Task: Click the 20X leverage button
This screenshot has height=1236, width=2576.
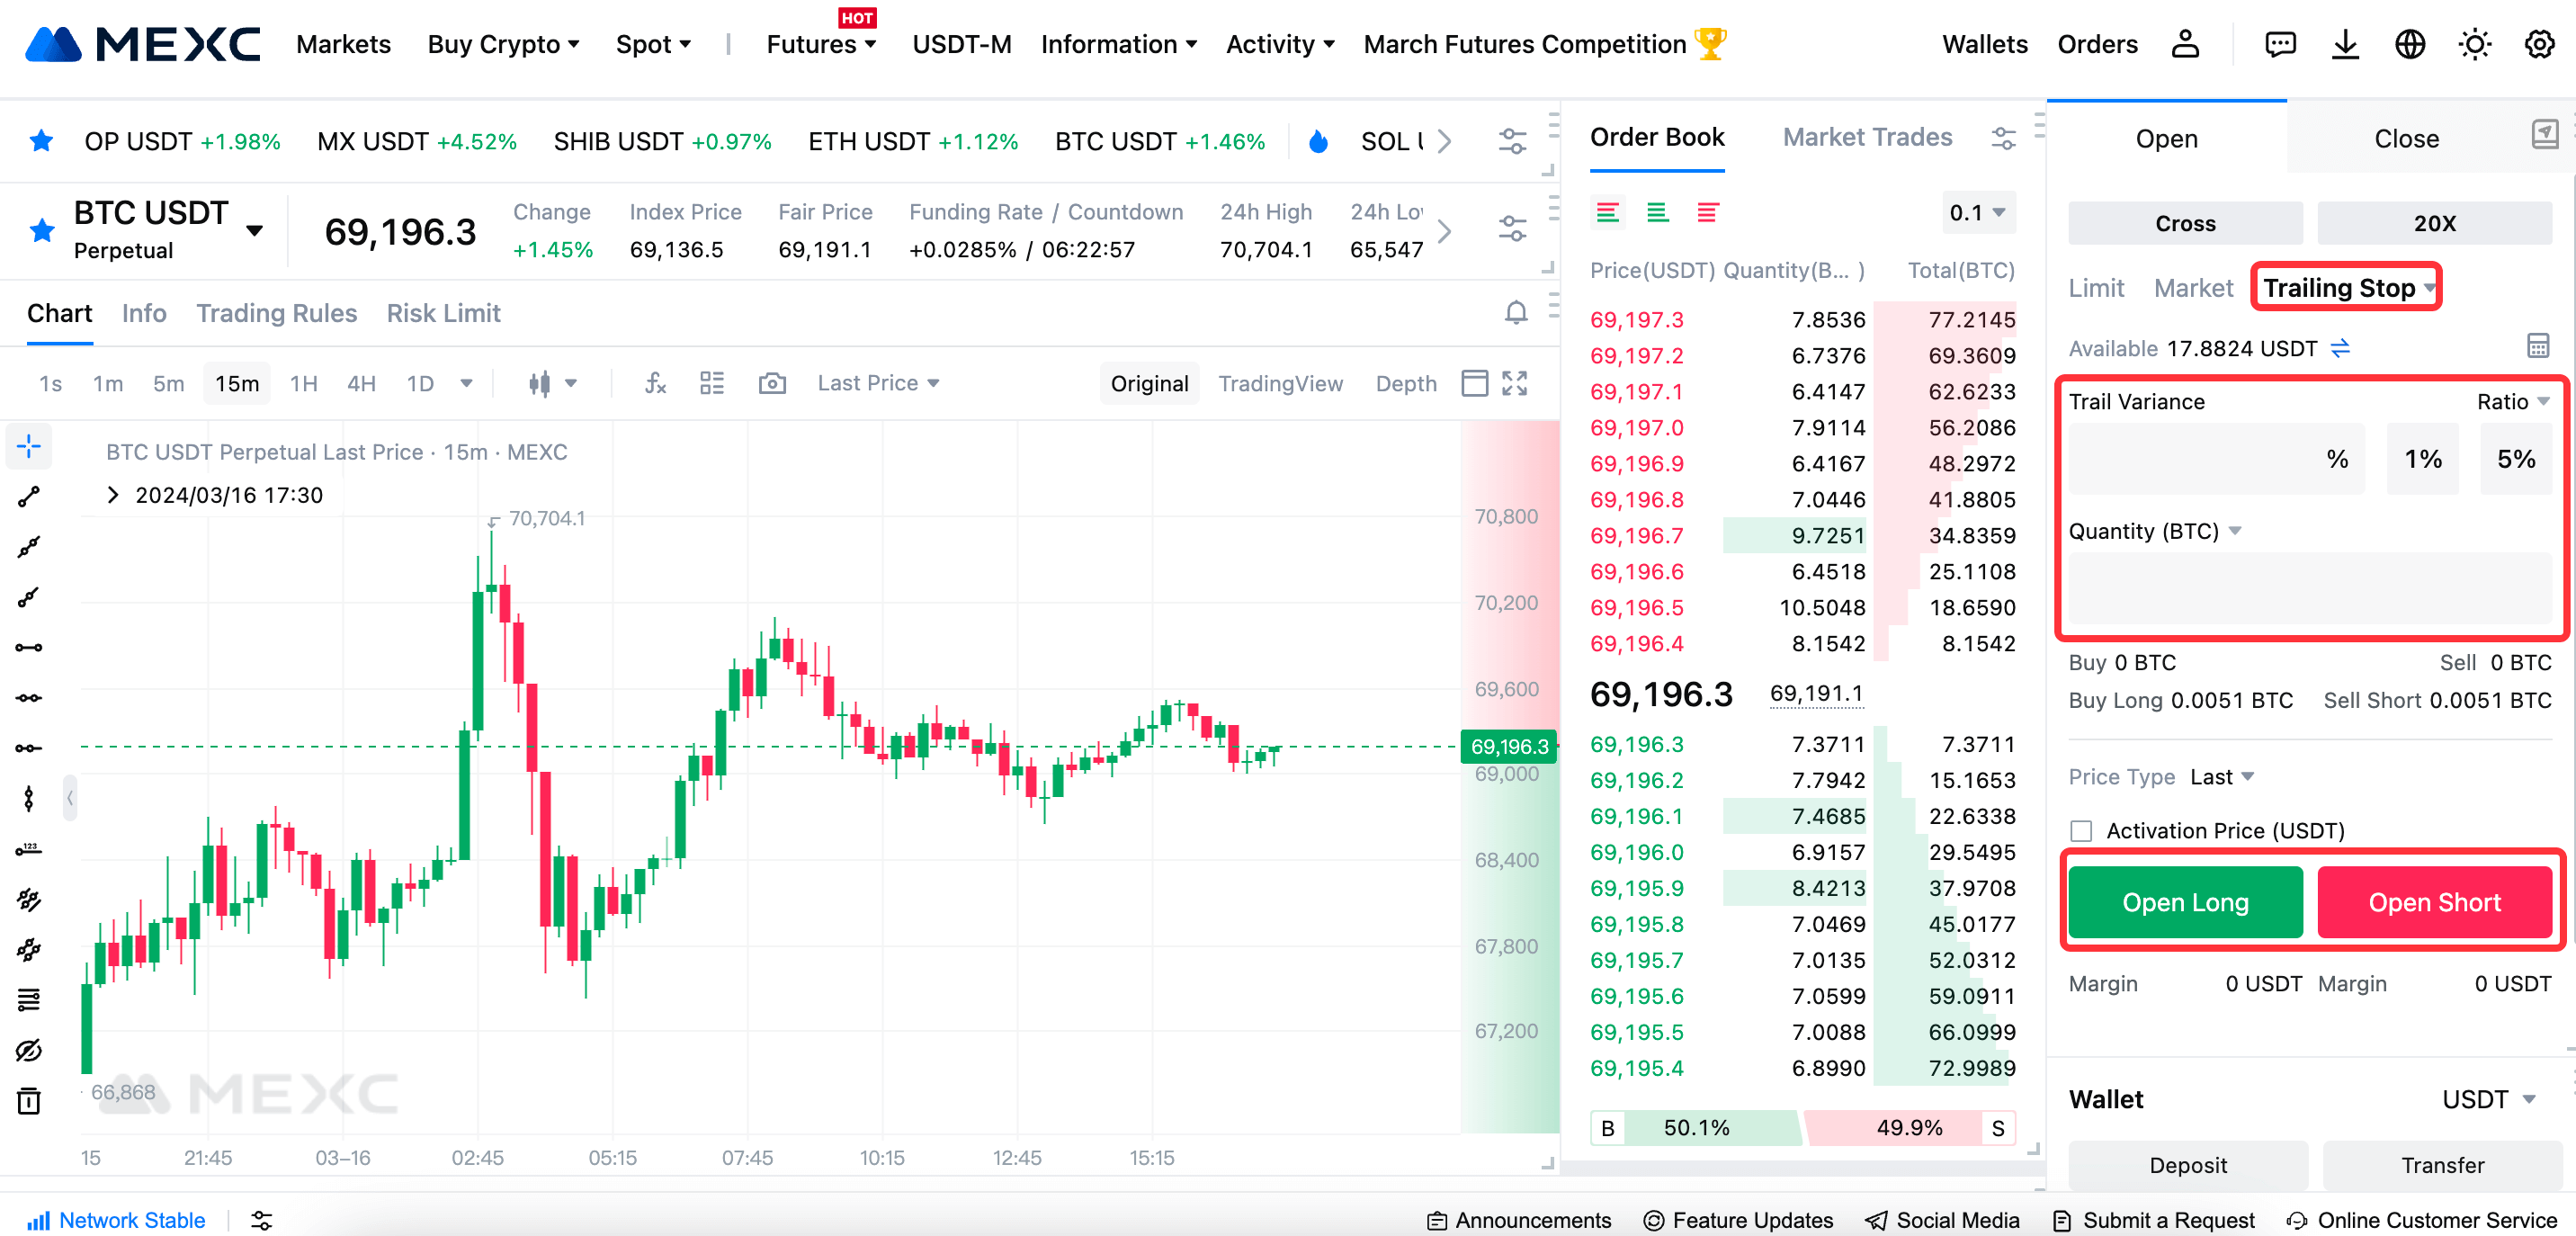Action: point(2434,223)
